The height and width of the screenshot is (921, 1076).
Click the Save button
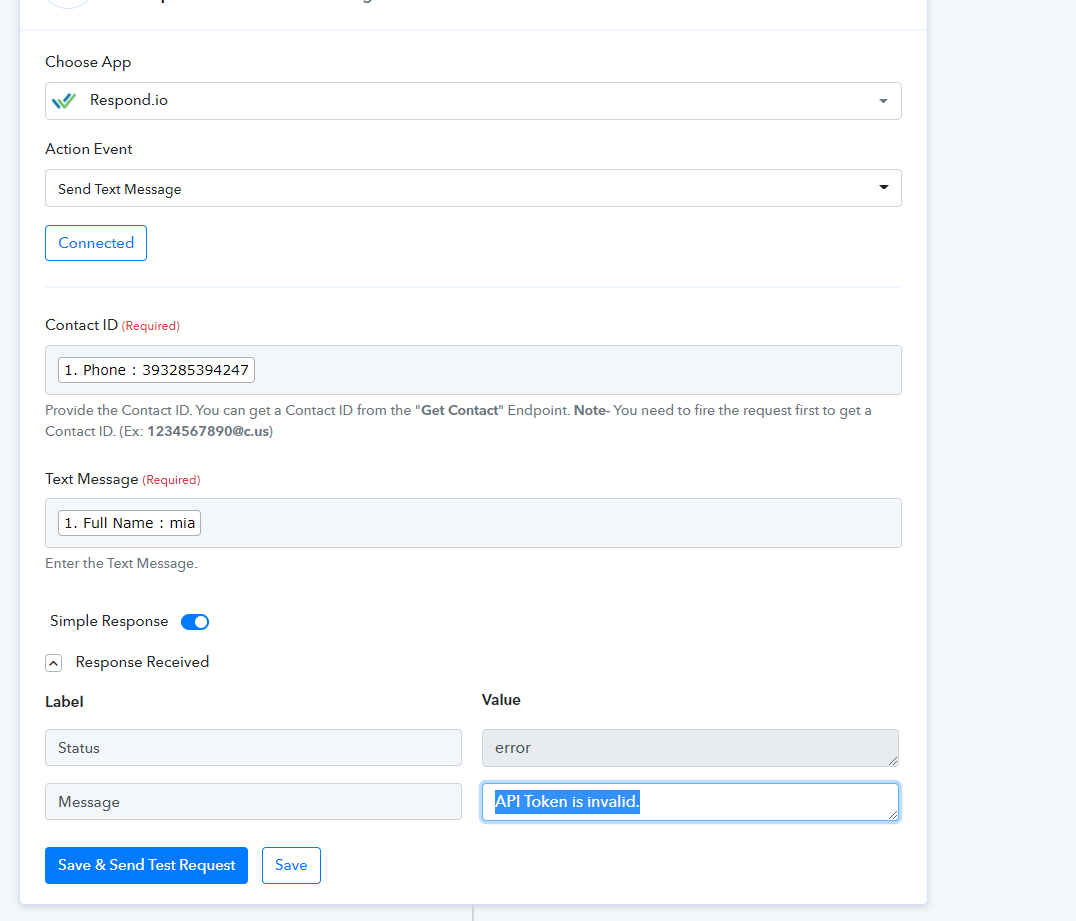(291, 865)
